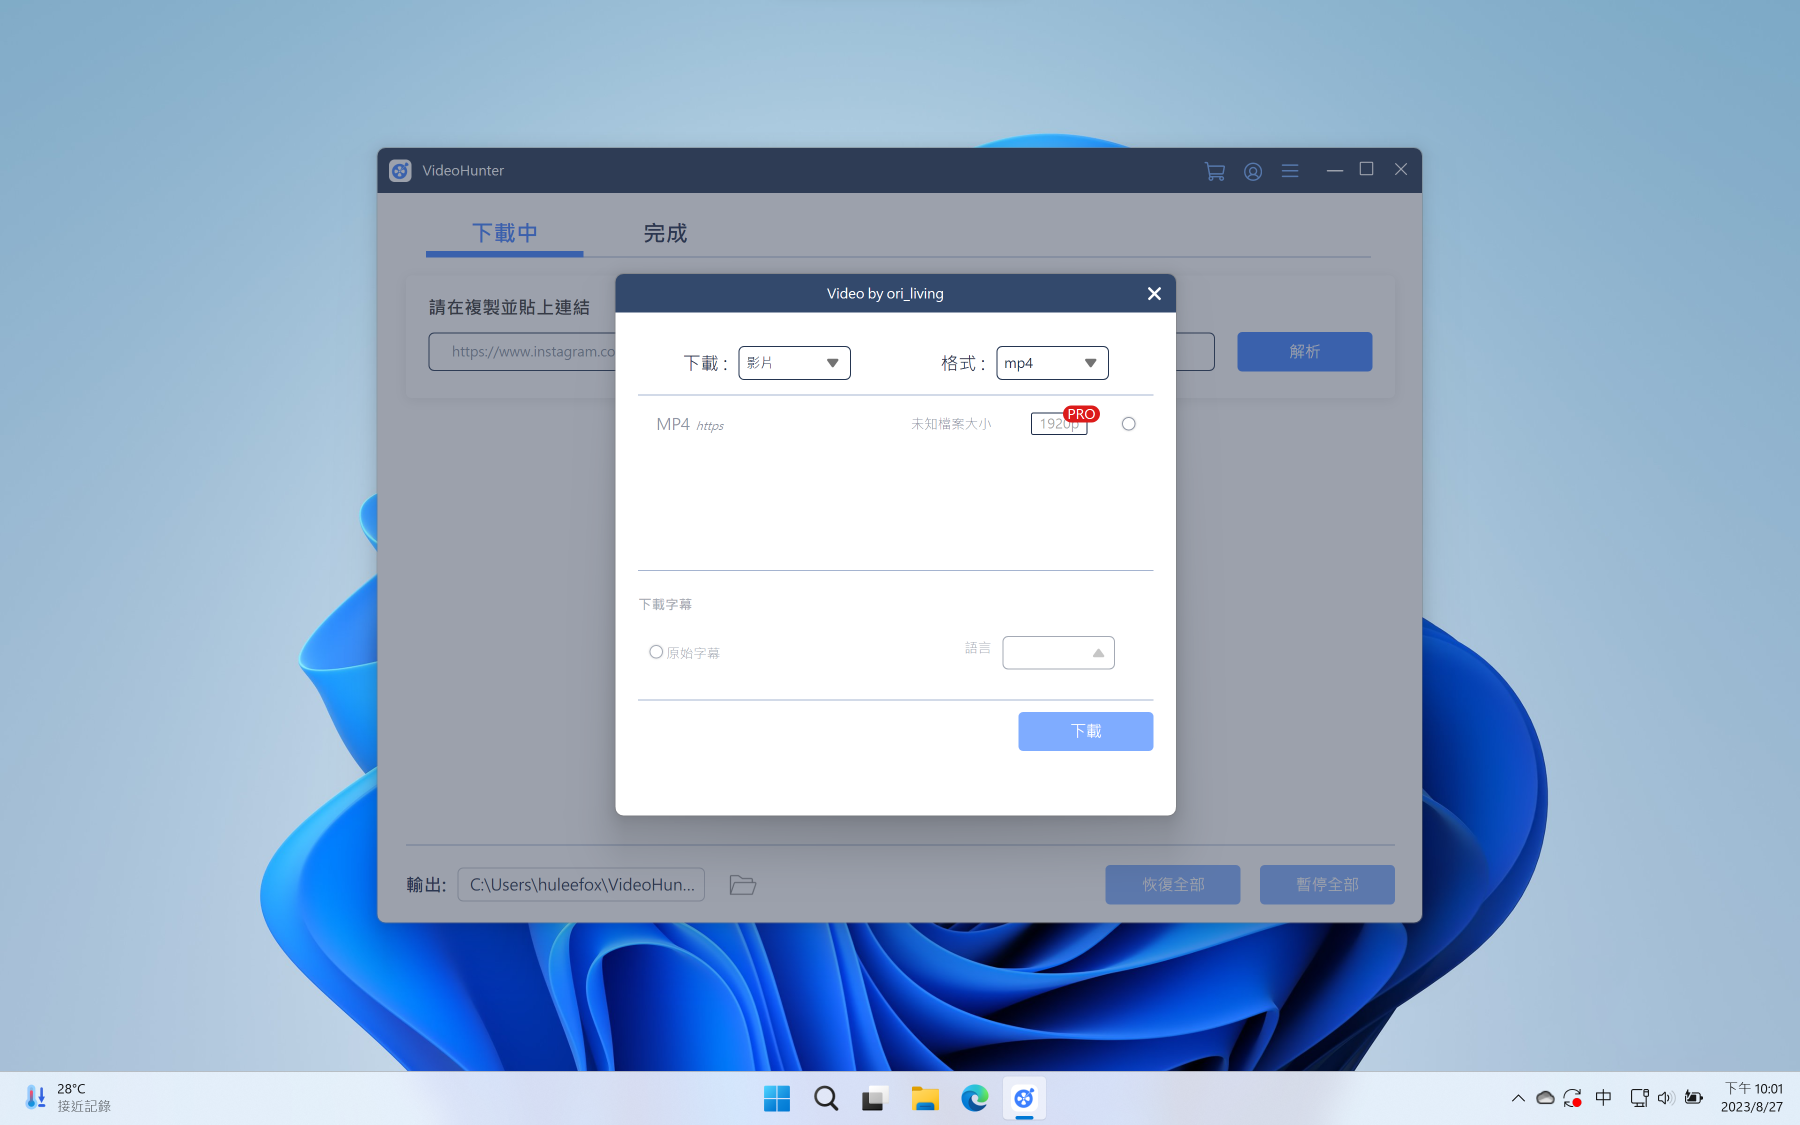Image resolution: width=1800 pixels, height=1125 pixels.
Task: Select the MP4 1920p quality radio button
Action: coord(1128,424)
